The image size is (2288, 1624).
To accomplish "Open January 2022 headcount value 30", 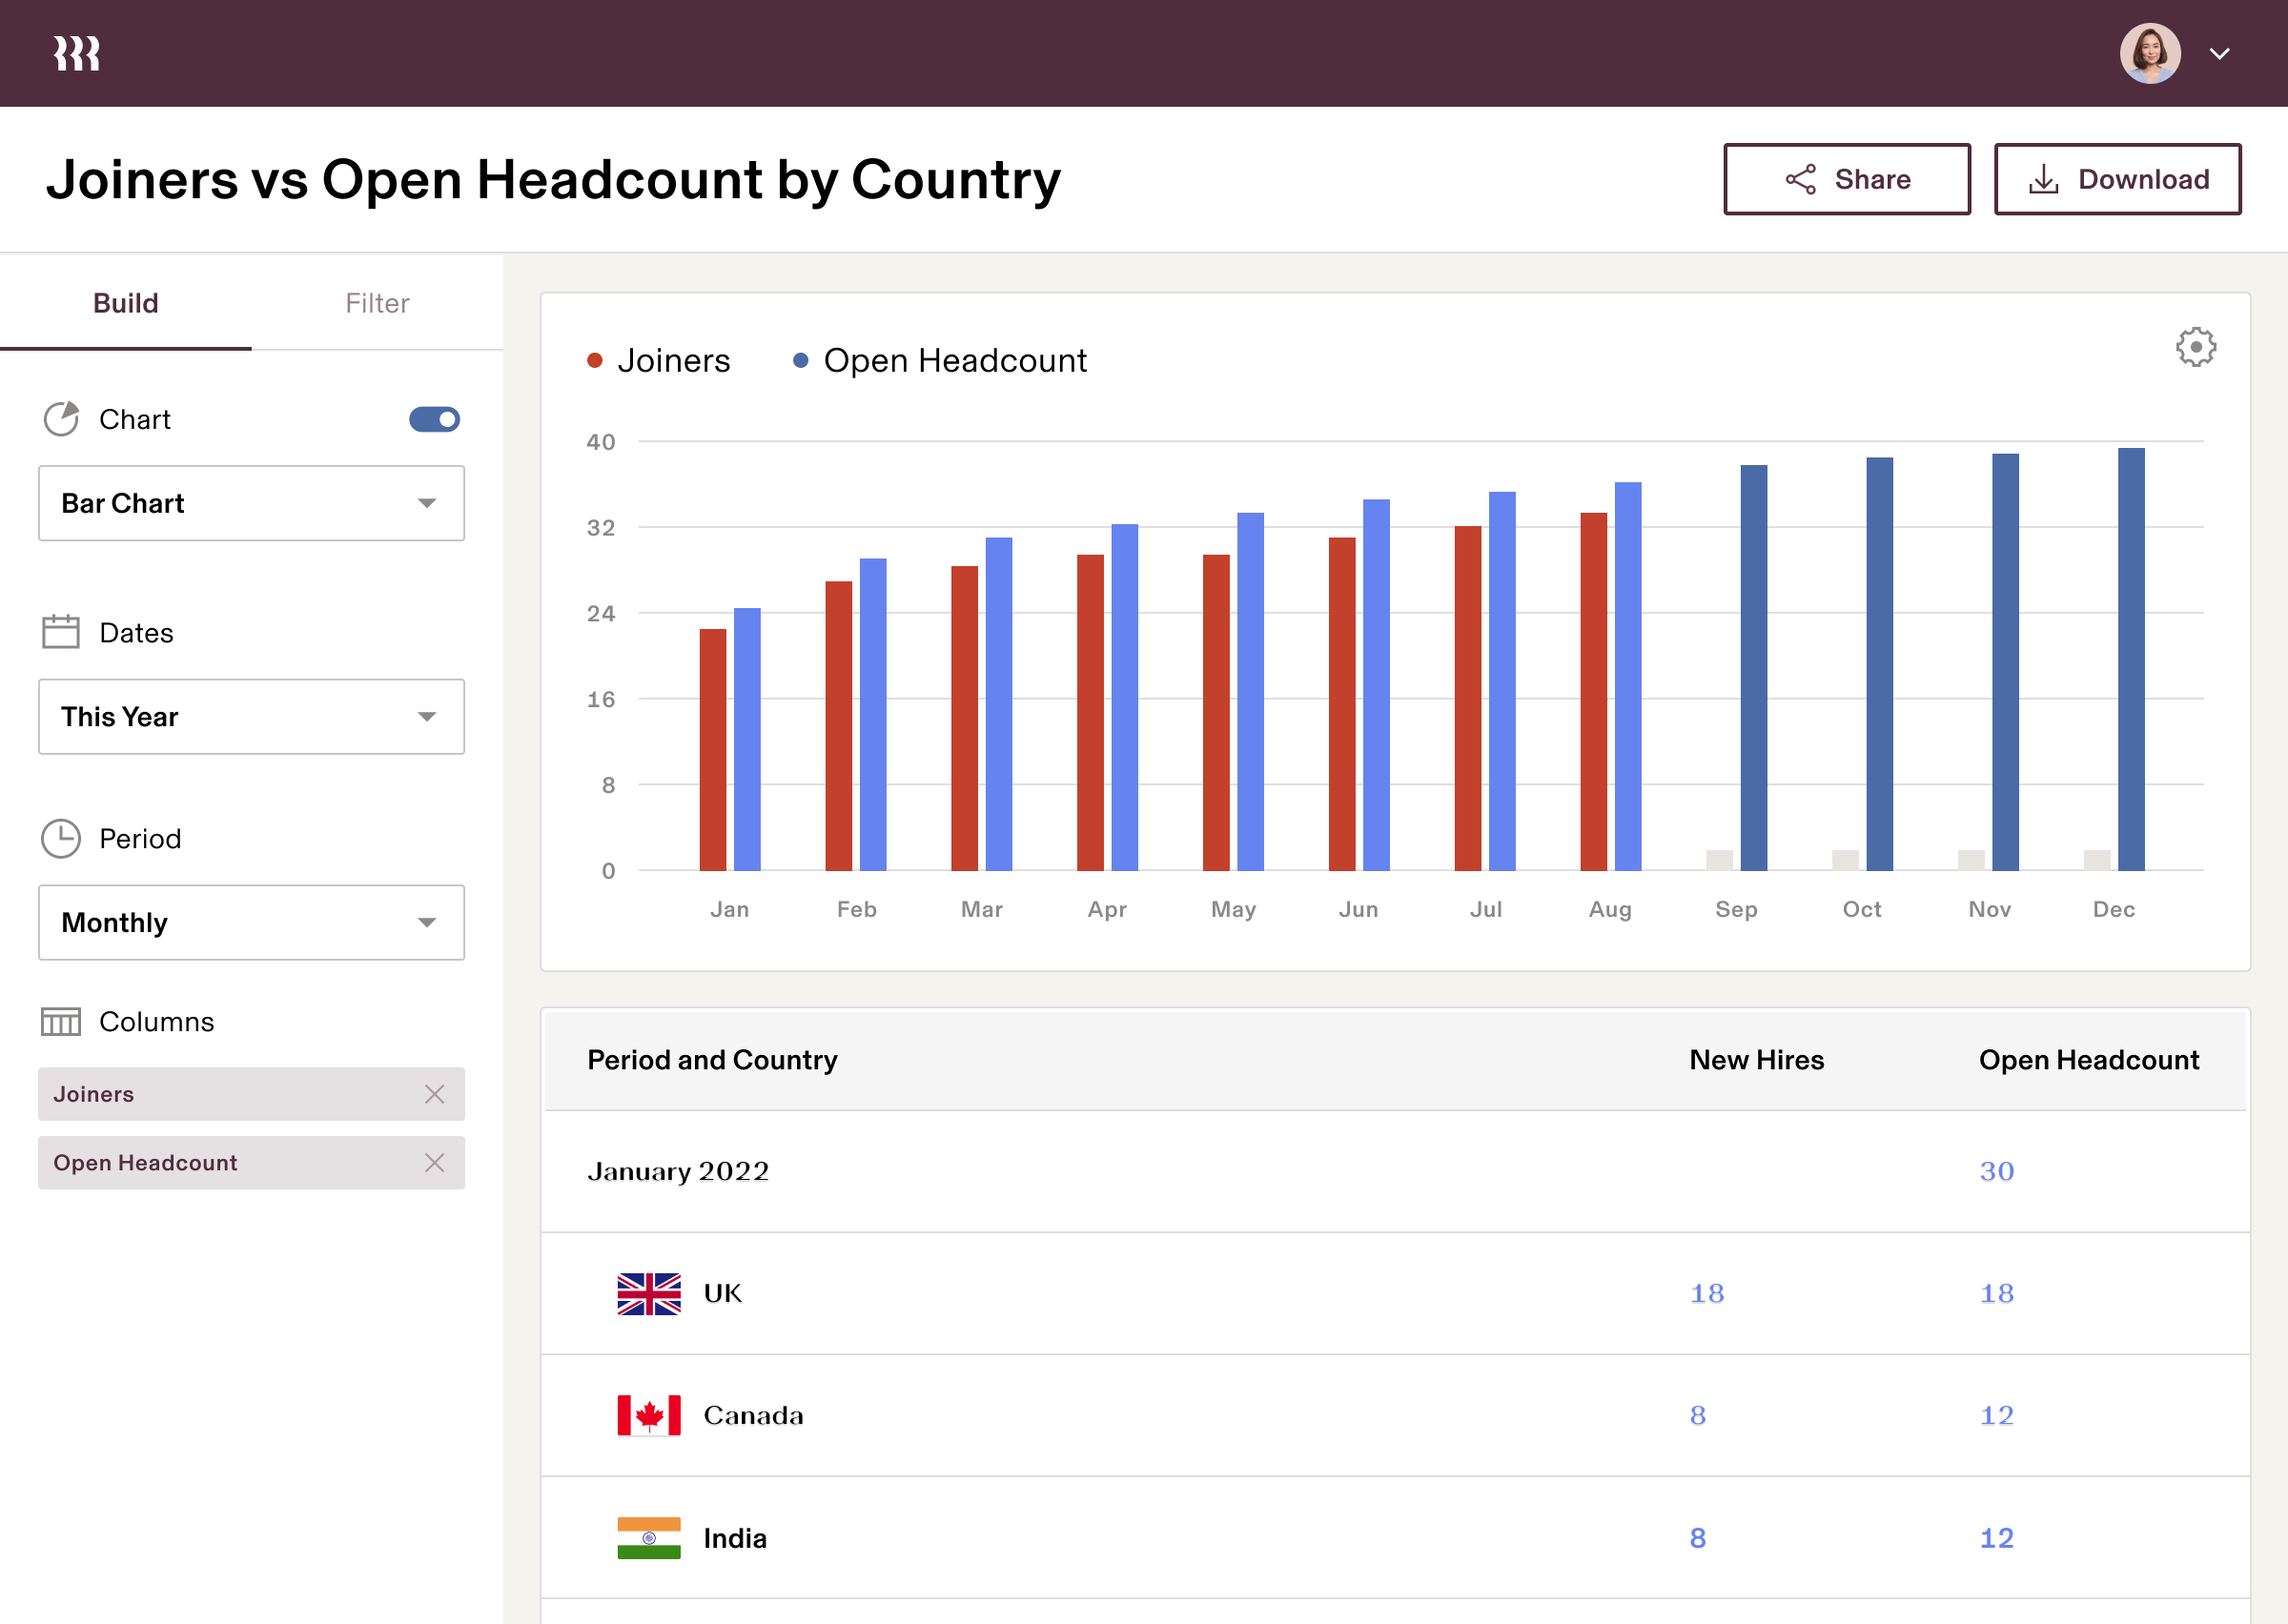I will click(x=1996, y=1171).
